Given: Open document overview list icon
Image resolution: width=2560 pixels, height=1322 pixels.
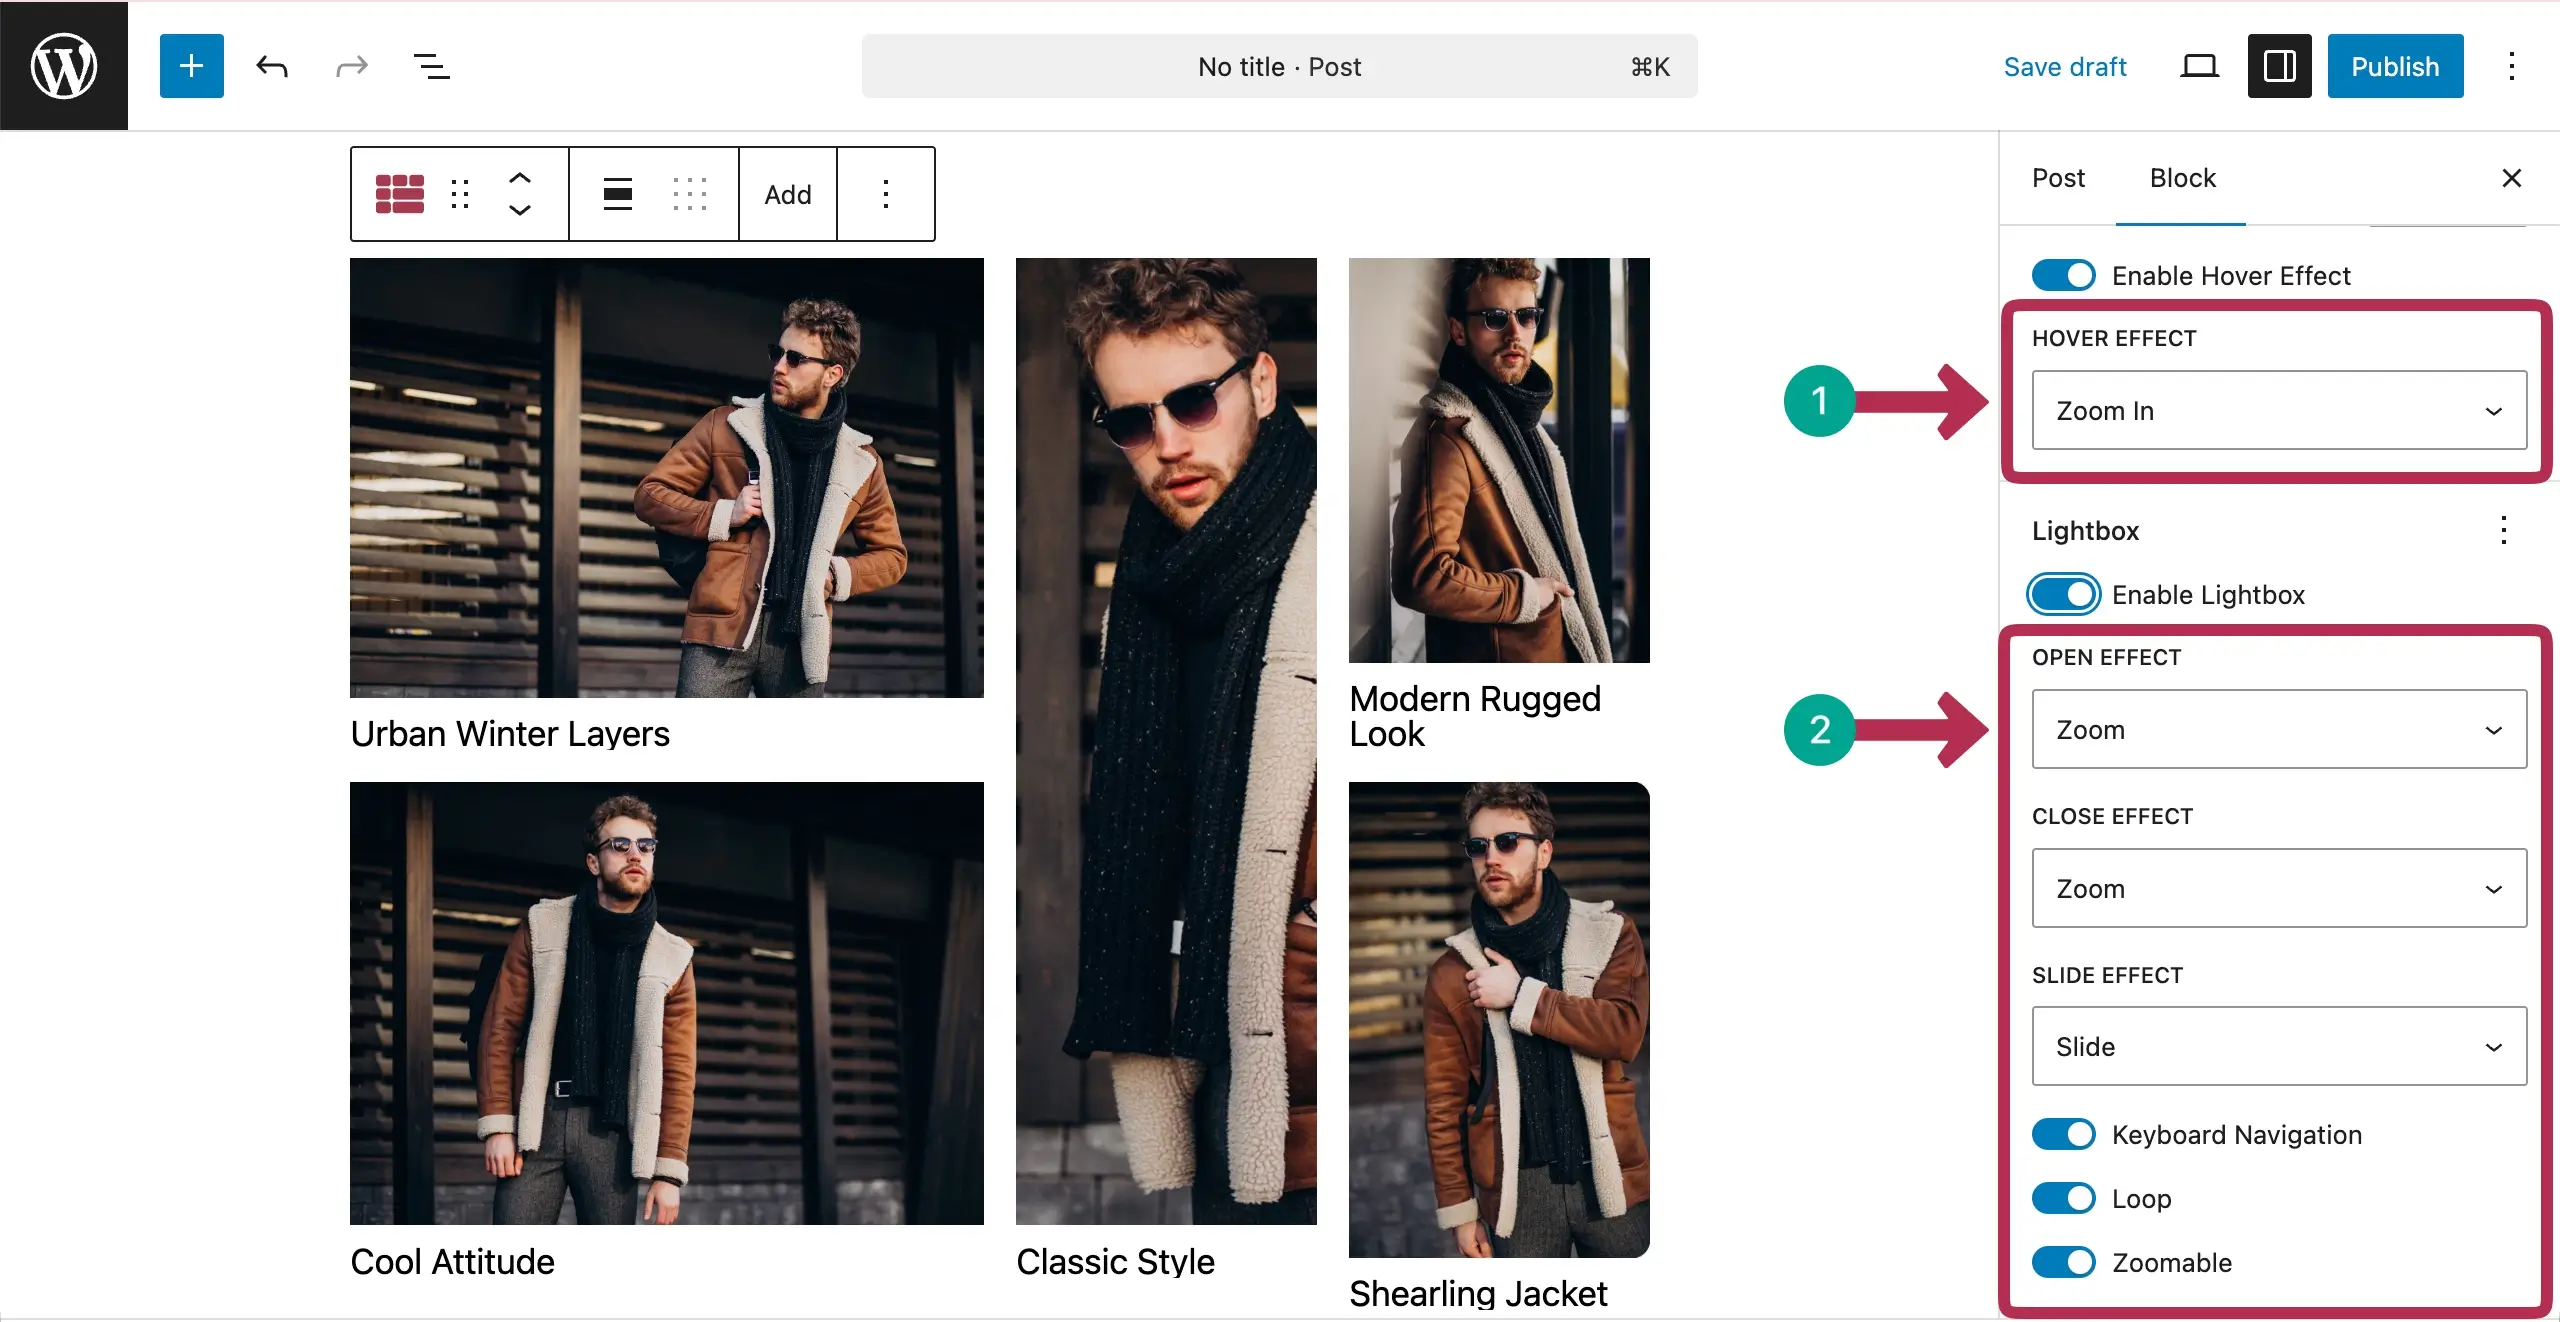Looking at the screenshot, I should [x=432, y=67].
